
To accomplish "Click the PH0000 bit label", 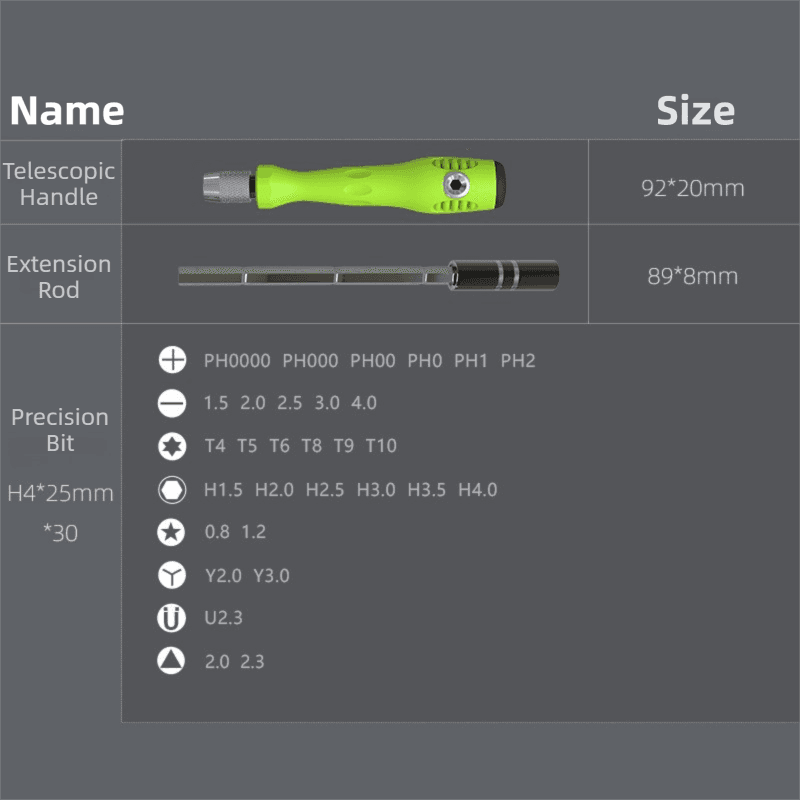I will click(x=237, y=361).
